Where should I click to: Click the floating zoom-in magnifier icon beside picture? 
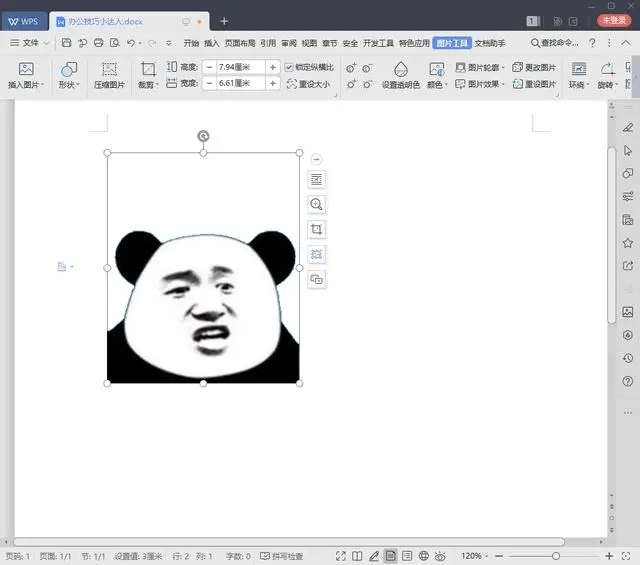(316, 204)
